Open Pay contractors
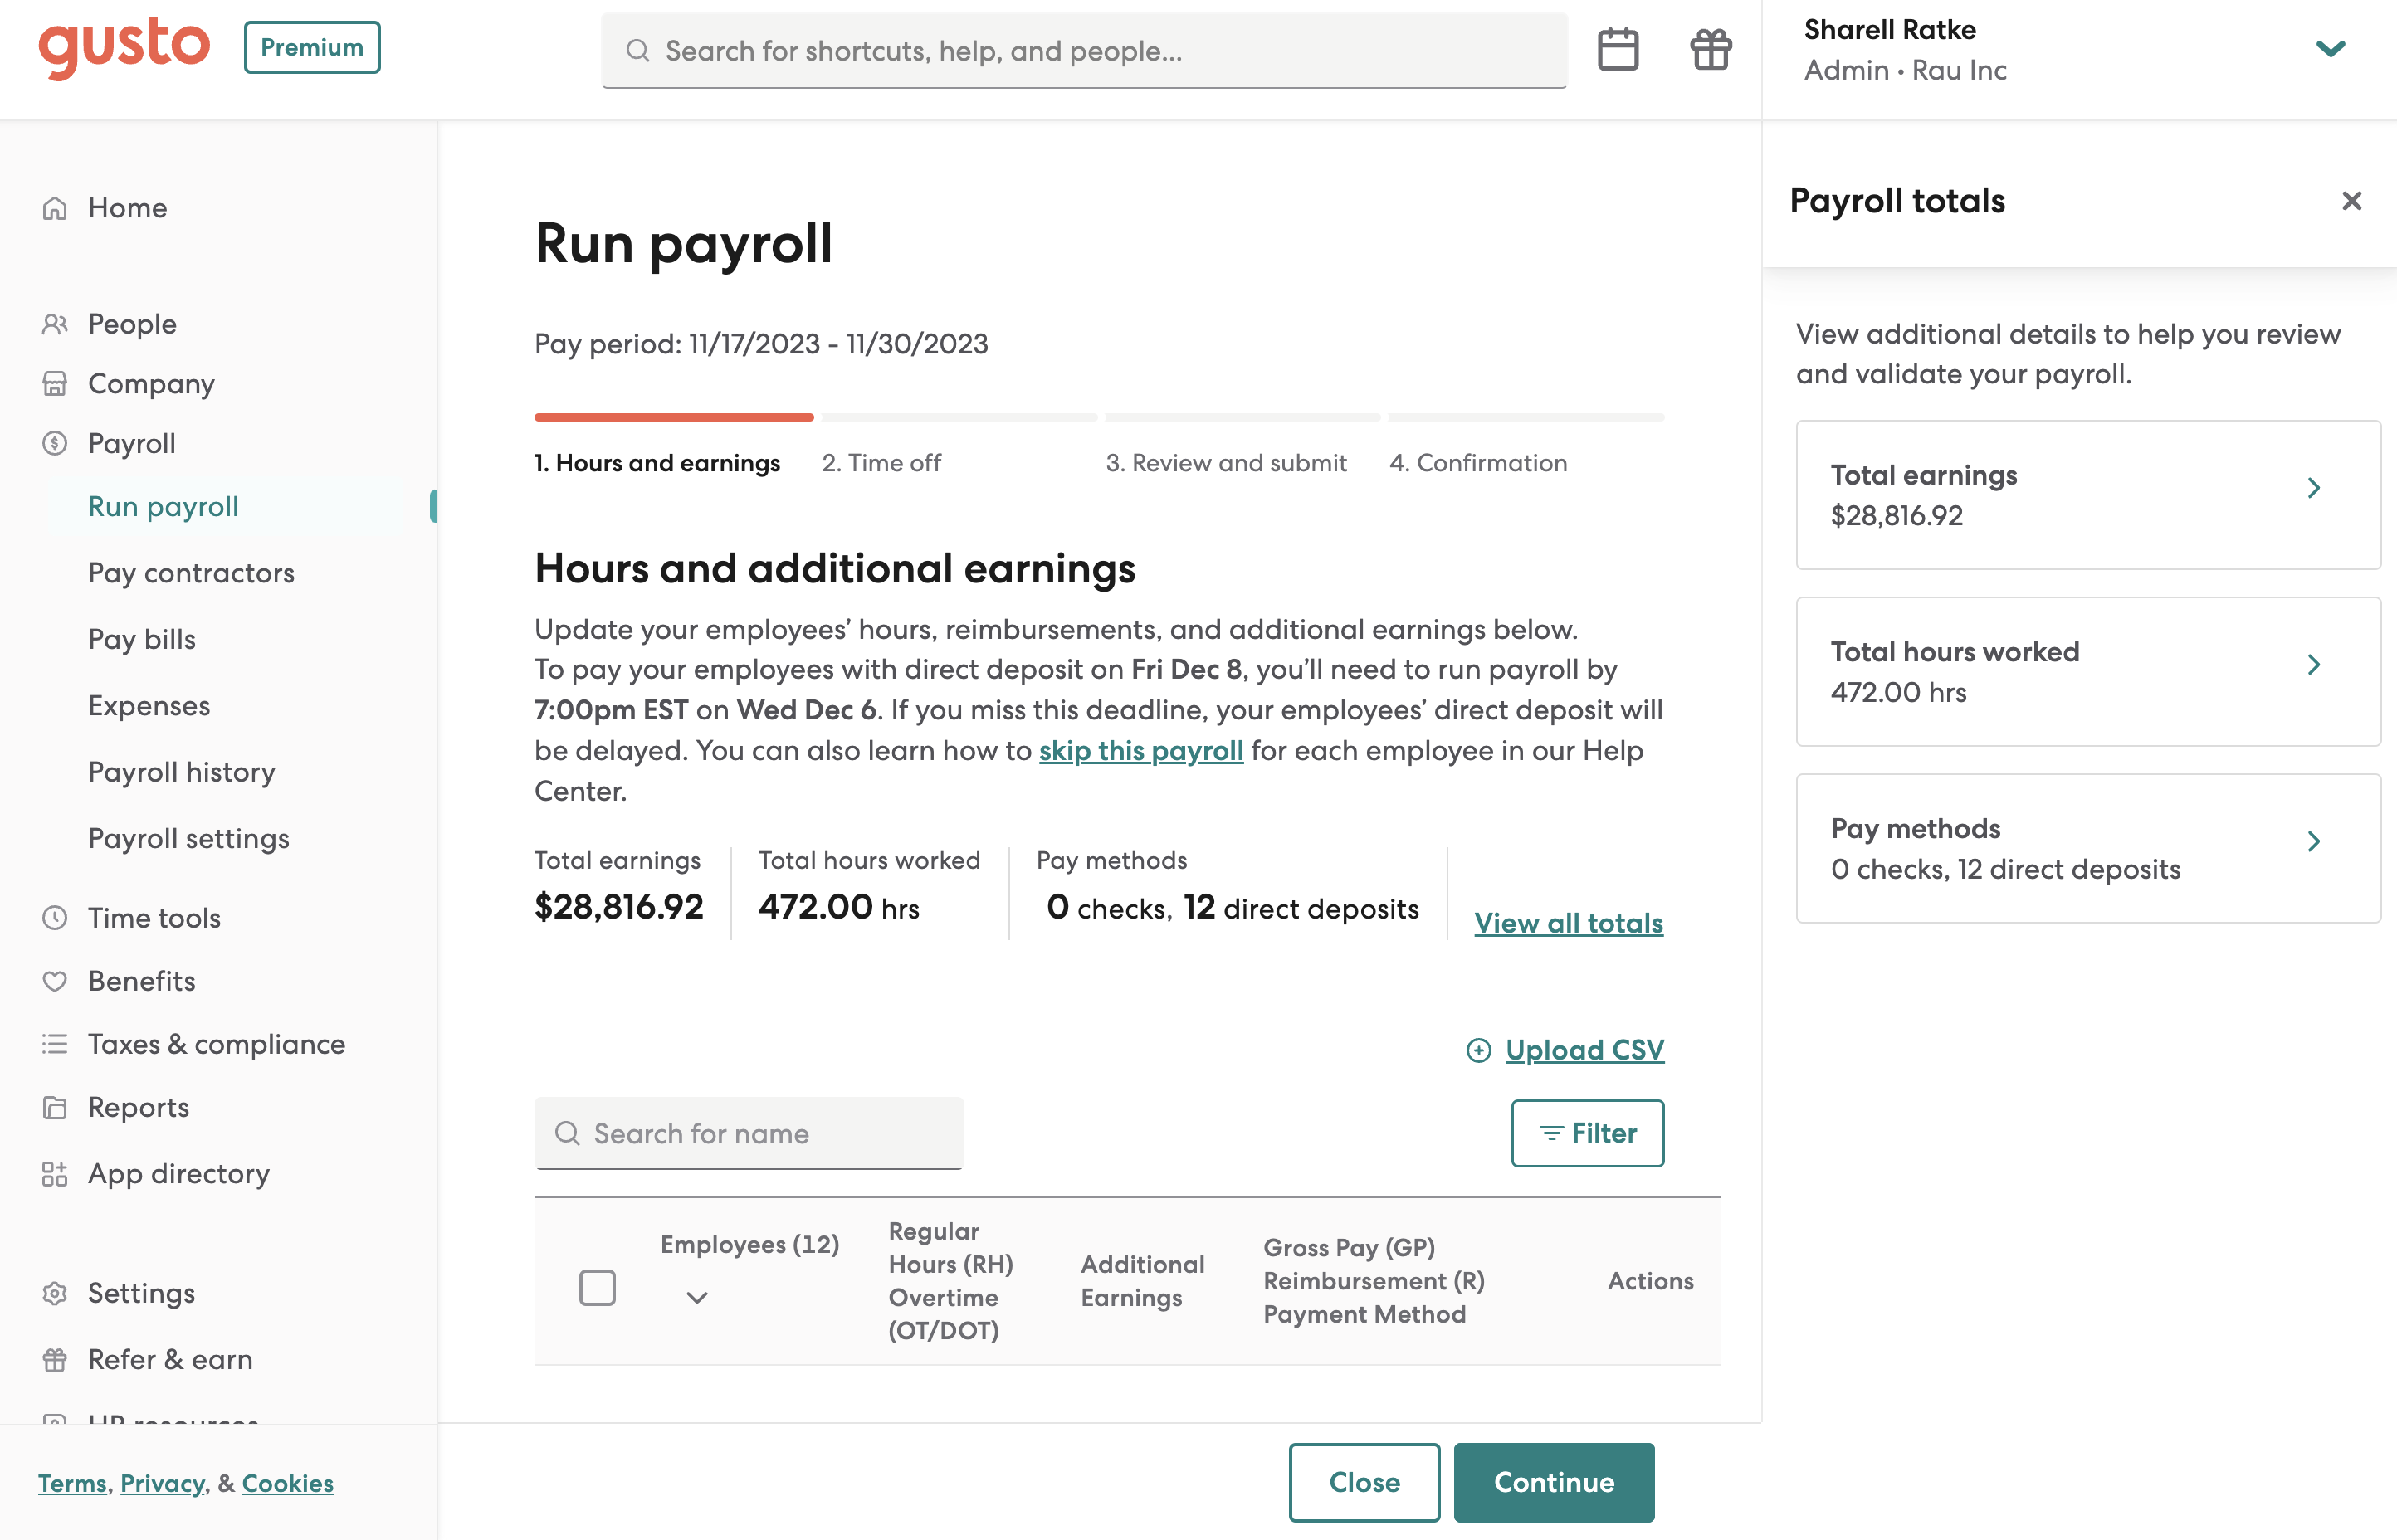This screenshot has height=1540, width=2397. (191, 573)
